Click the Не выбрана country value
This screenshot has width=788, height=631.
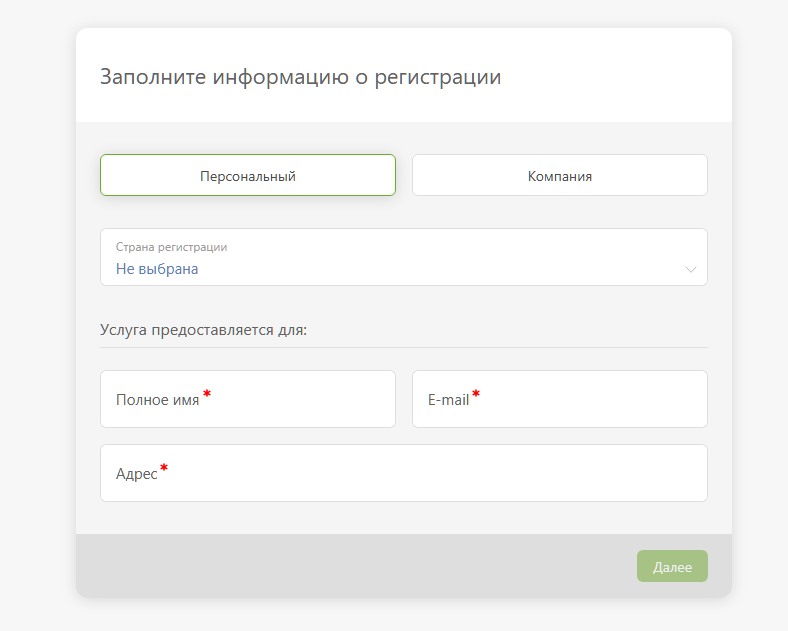coord(157,269)
